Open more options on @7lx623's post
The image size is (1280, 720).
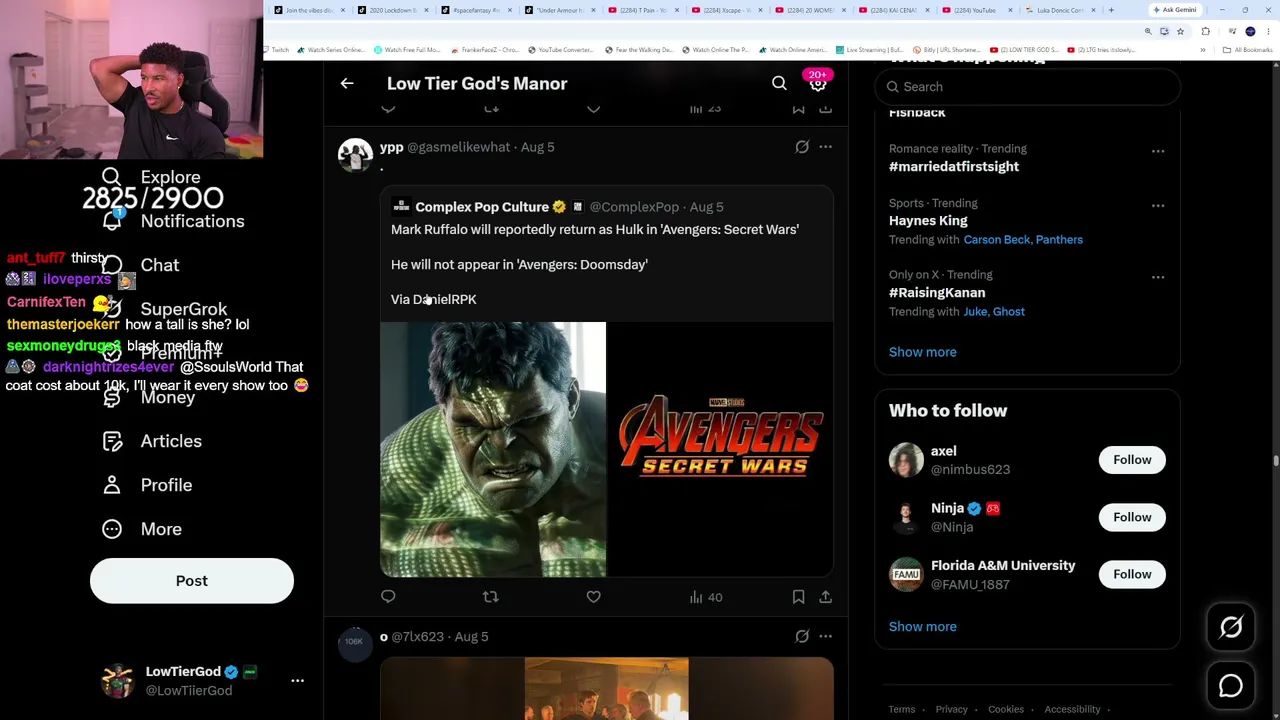(x=825, y=636)
